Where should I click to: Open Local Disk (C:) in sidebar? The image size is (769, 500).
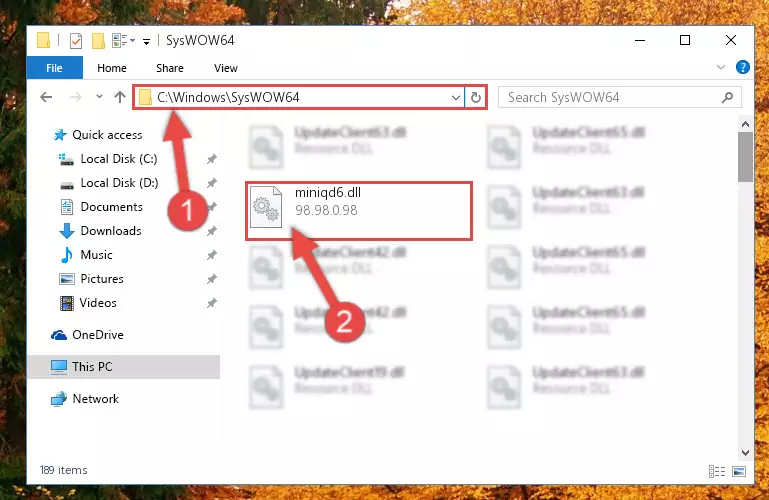tap(108, 159)
